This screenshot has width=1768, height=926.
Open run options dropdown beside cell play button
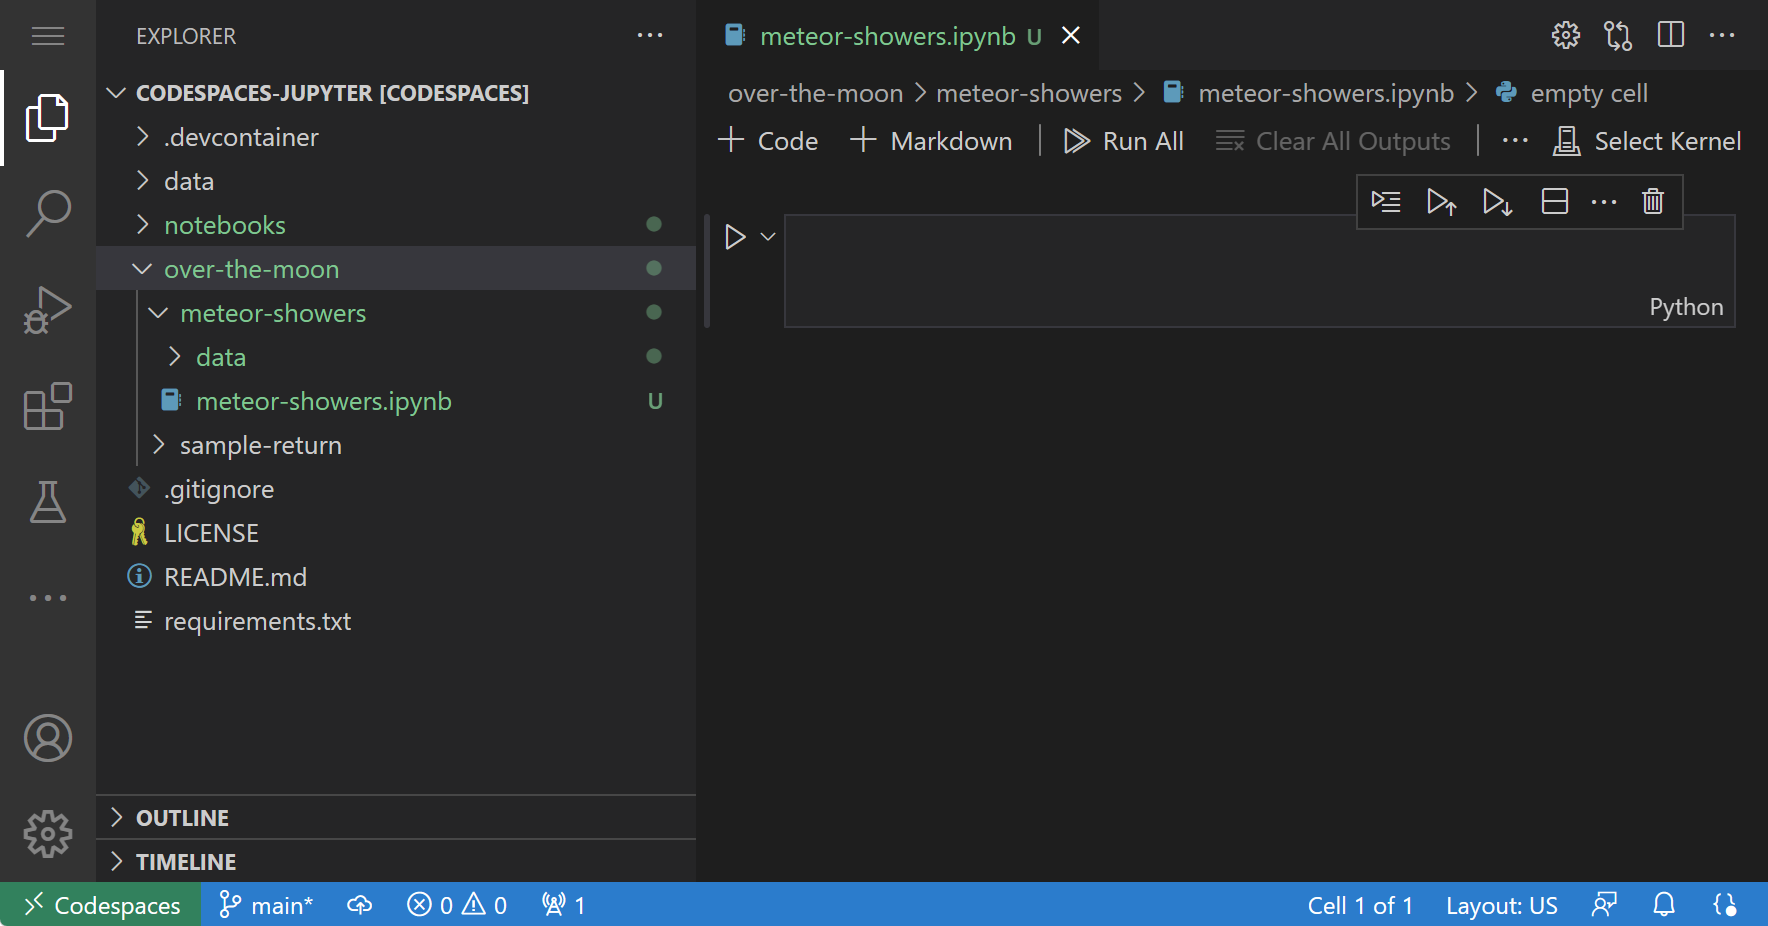point(768,237)
